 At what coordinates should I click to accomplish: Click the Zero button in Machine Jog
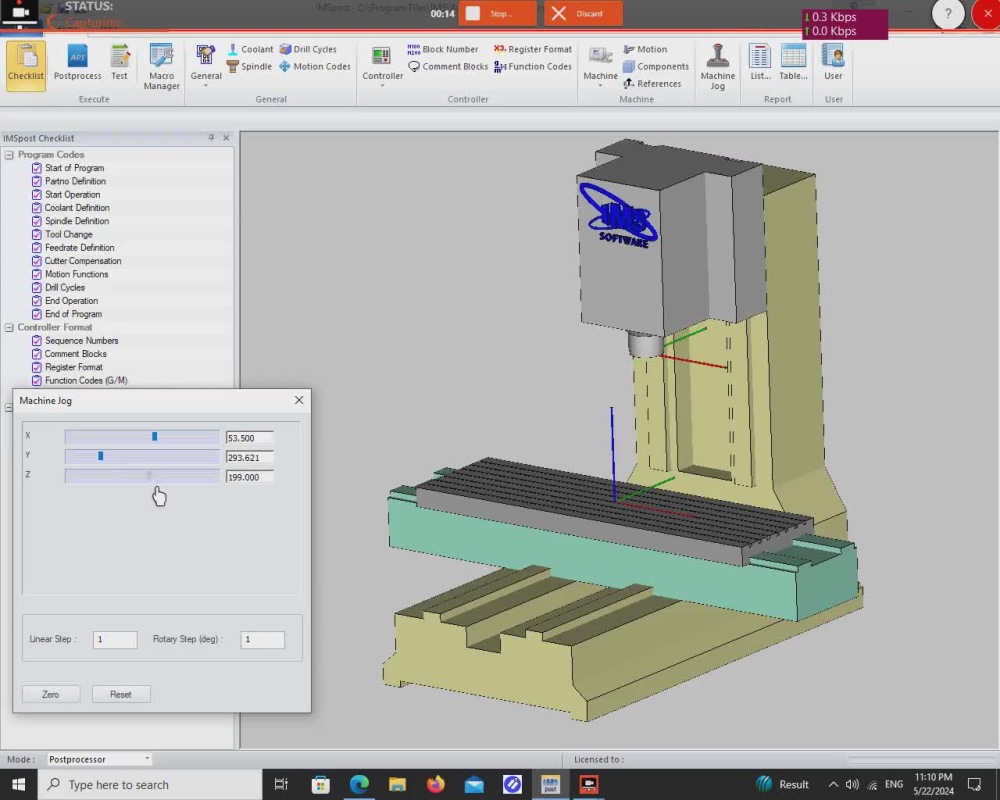[51, 693]
